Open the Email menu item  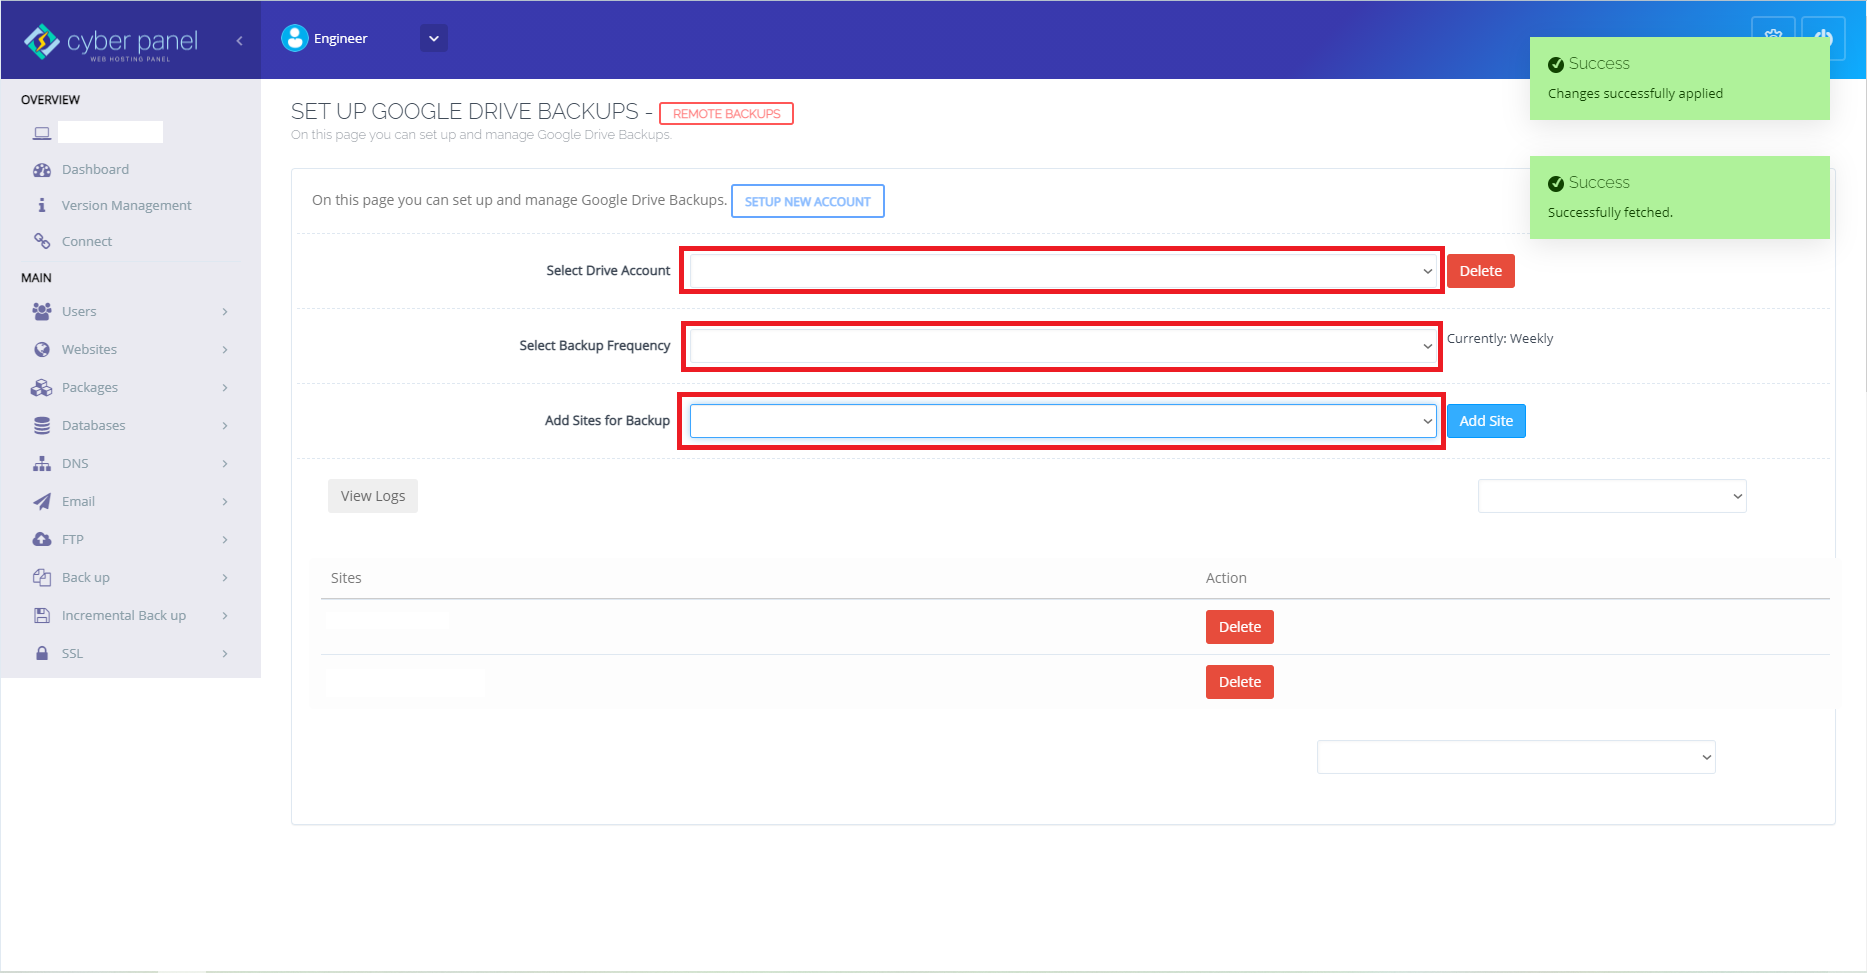click(78, 501)
